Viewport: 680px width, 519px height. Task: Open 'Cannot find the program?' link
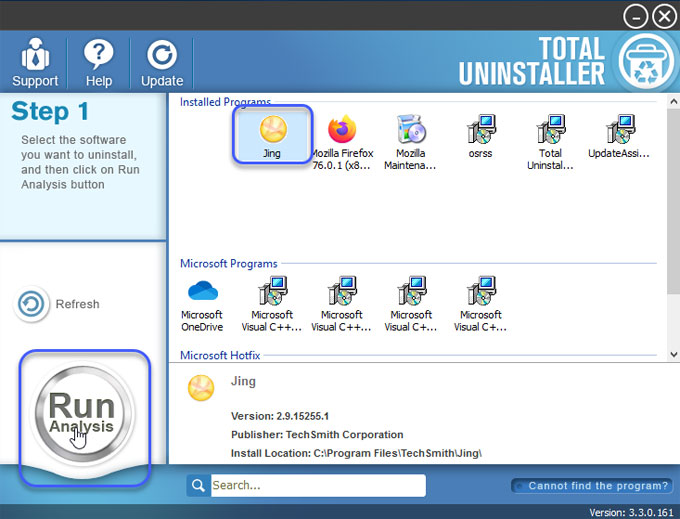tap(592, 486)
